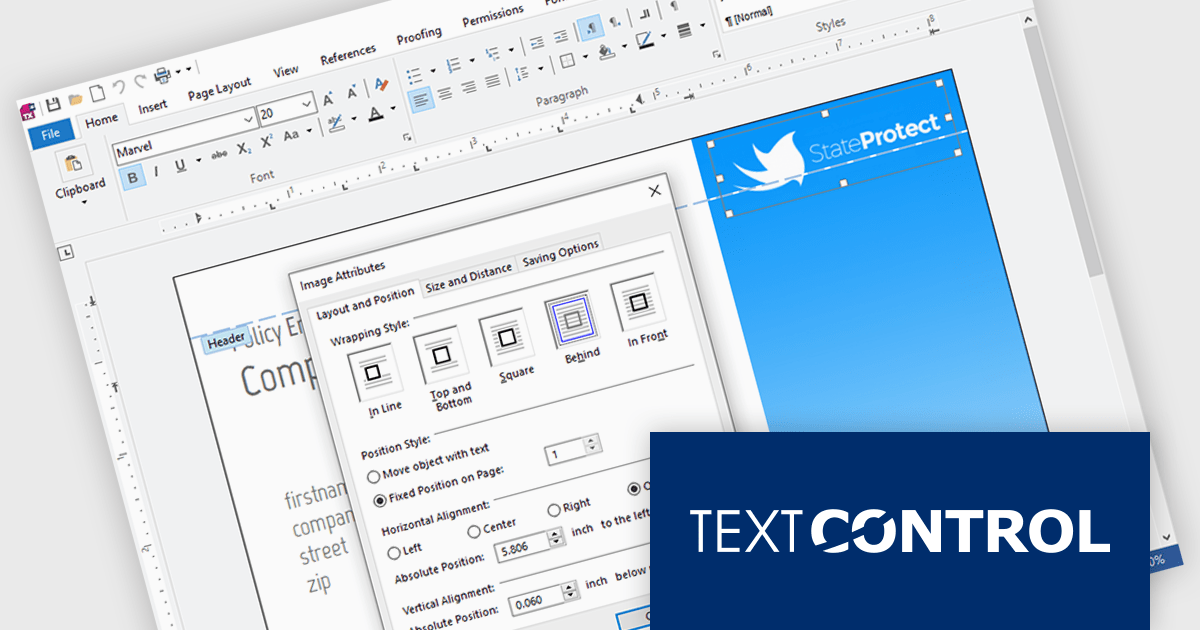Click the border line style icon
Image resolution: width=1200 pixels, height=630 pixels.
click(x=685, y=31)
